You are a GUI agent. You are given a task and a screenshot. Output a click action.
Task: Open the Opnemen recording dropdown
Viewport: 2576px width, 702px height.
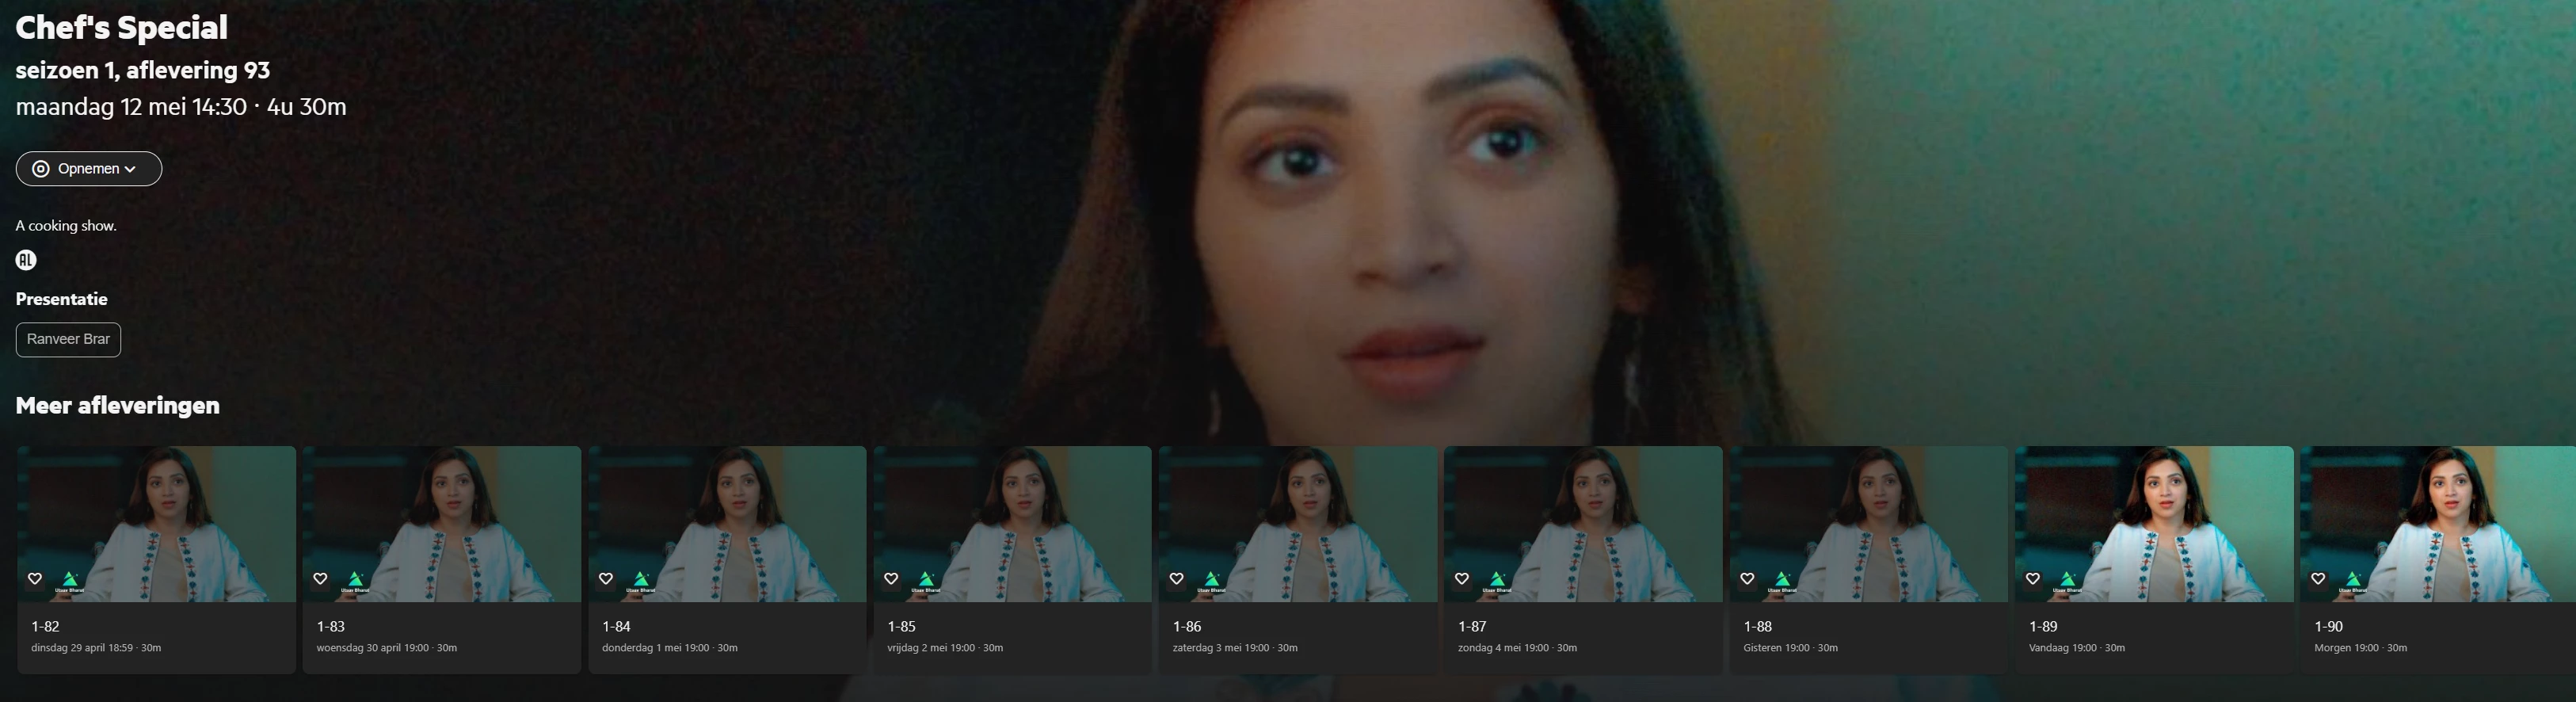(89, 169)
